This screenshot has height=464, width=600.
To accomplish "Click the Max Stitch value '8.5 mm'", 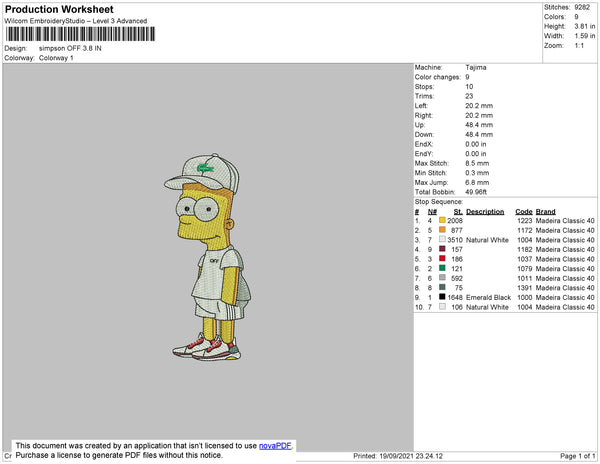I will coord(477,163).
